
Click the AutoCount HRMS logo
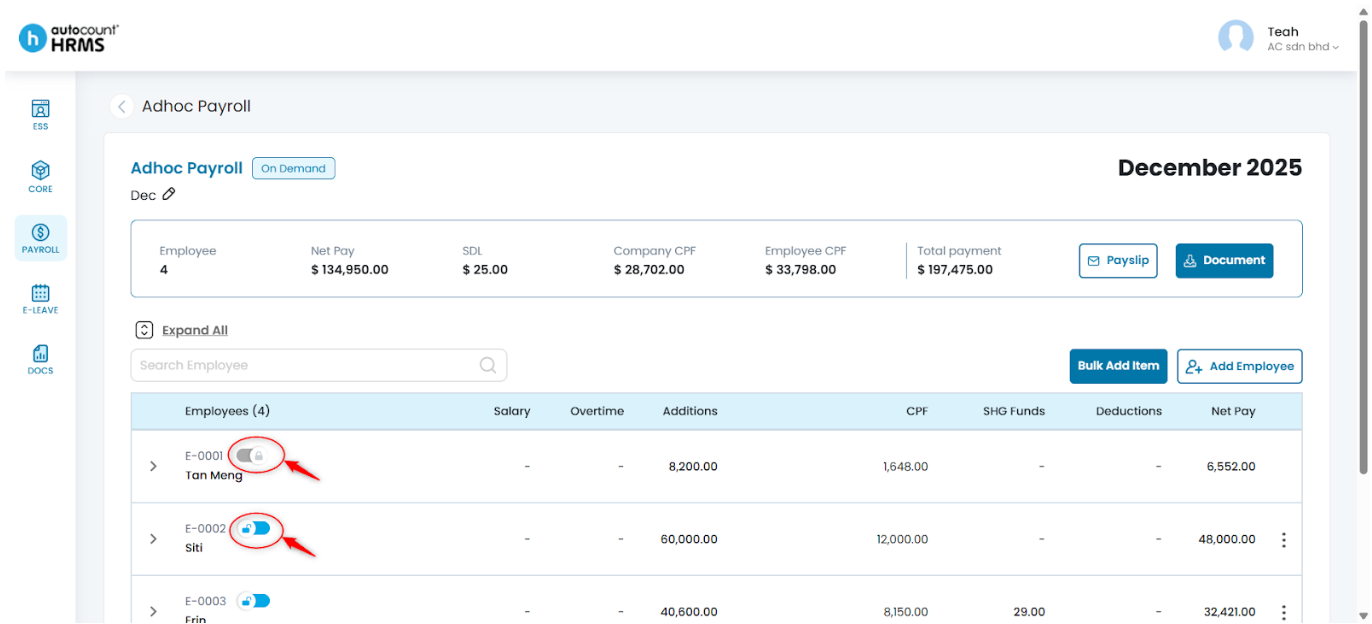coord(69,38)
